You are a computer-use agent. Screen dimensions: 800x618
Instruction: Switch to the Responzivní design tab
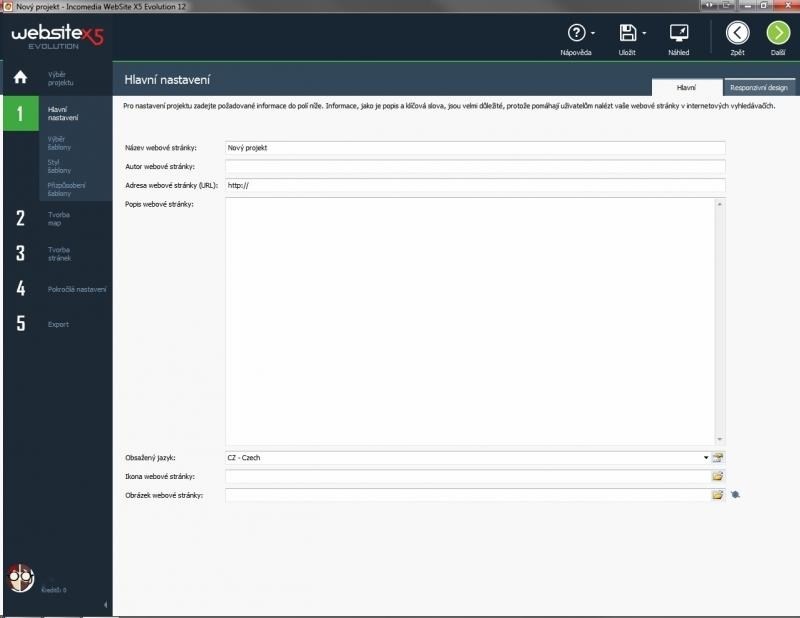[759, 87]
